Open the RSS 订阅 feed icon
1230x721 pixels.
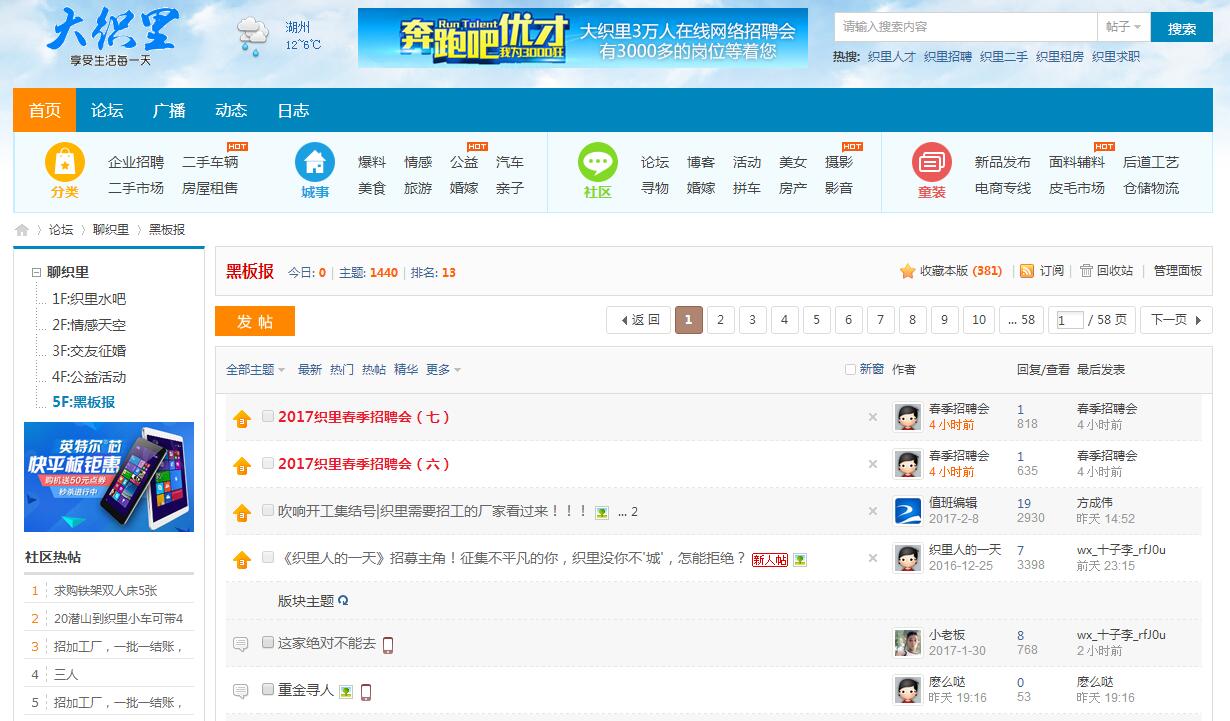pos(1026,270)
